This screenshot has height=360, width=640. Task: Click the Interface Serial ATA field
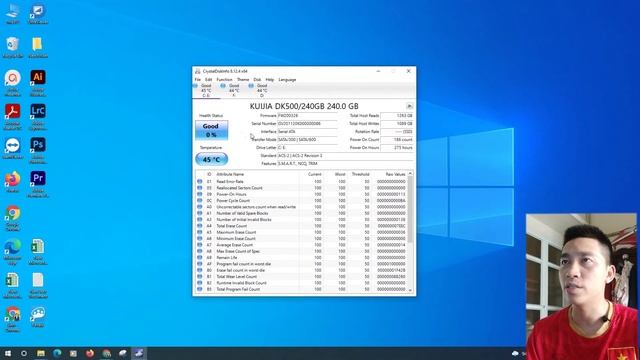click(307, 131)
